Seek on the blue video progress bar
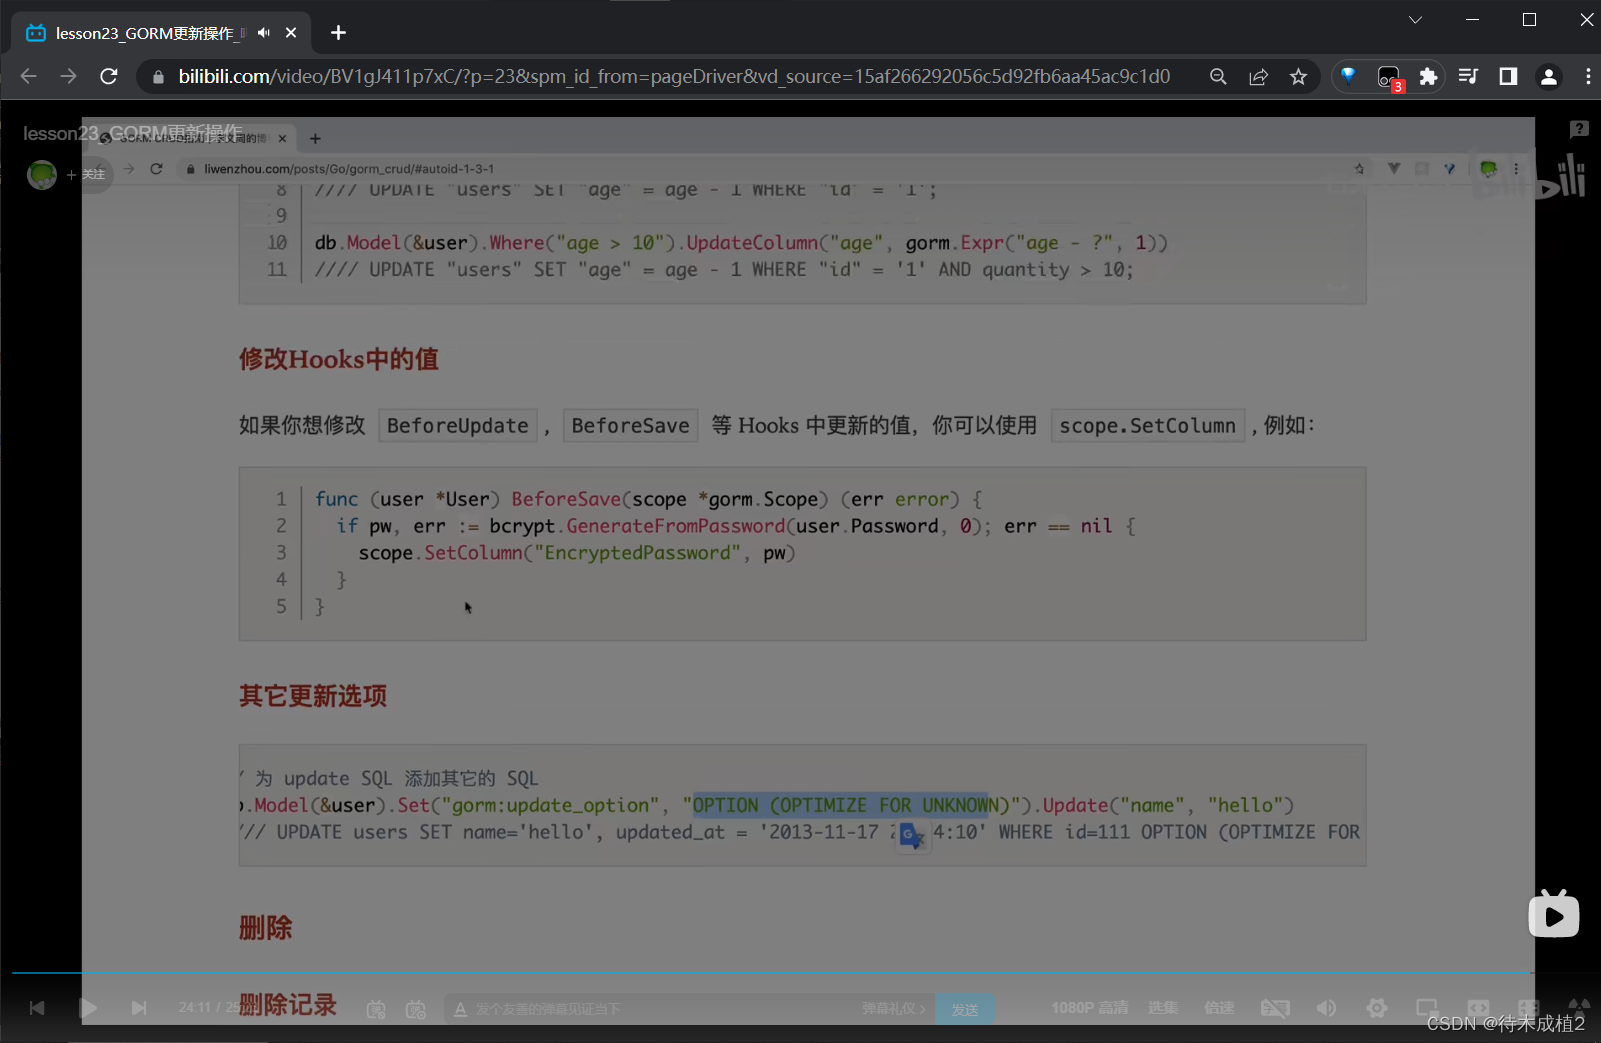Image resolution: width=1601 pixels, height=1043 pixels. click(772, 972)
